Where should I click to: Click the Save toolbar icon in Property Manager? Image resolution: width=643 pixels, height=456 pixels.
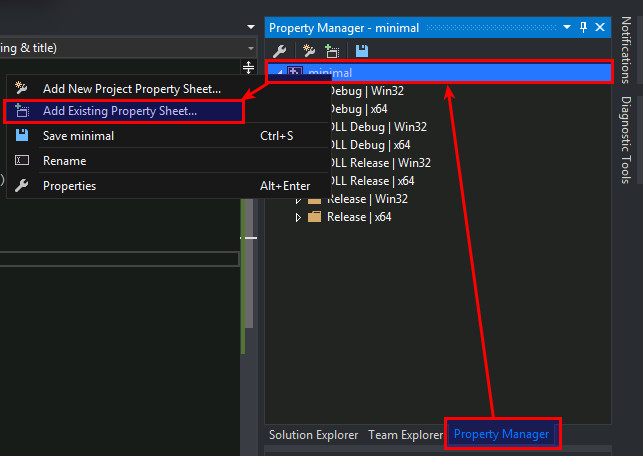[x=362, y=51]
